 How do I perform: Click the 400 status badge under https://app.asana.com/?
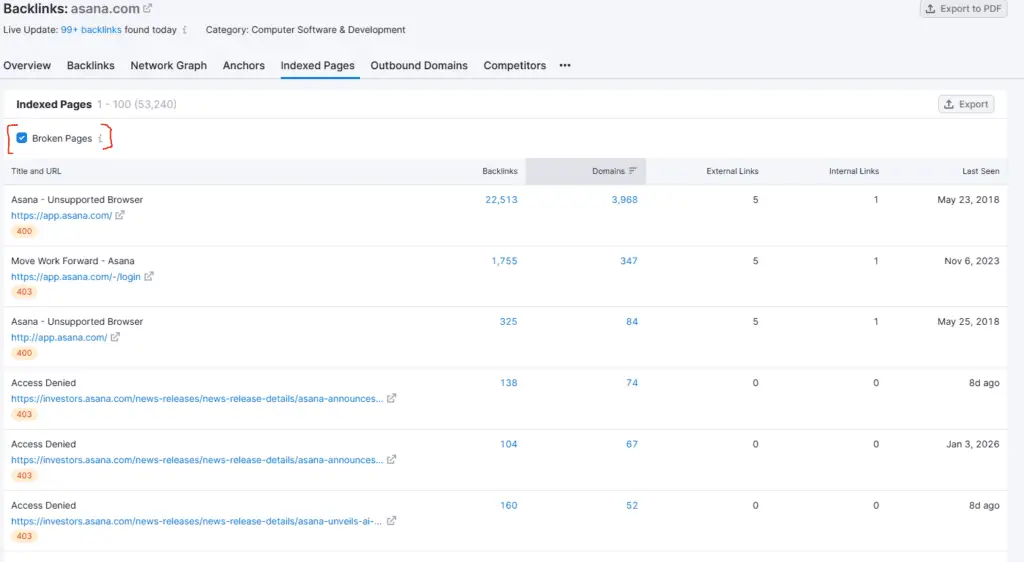(24, 231)
